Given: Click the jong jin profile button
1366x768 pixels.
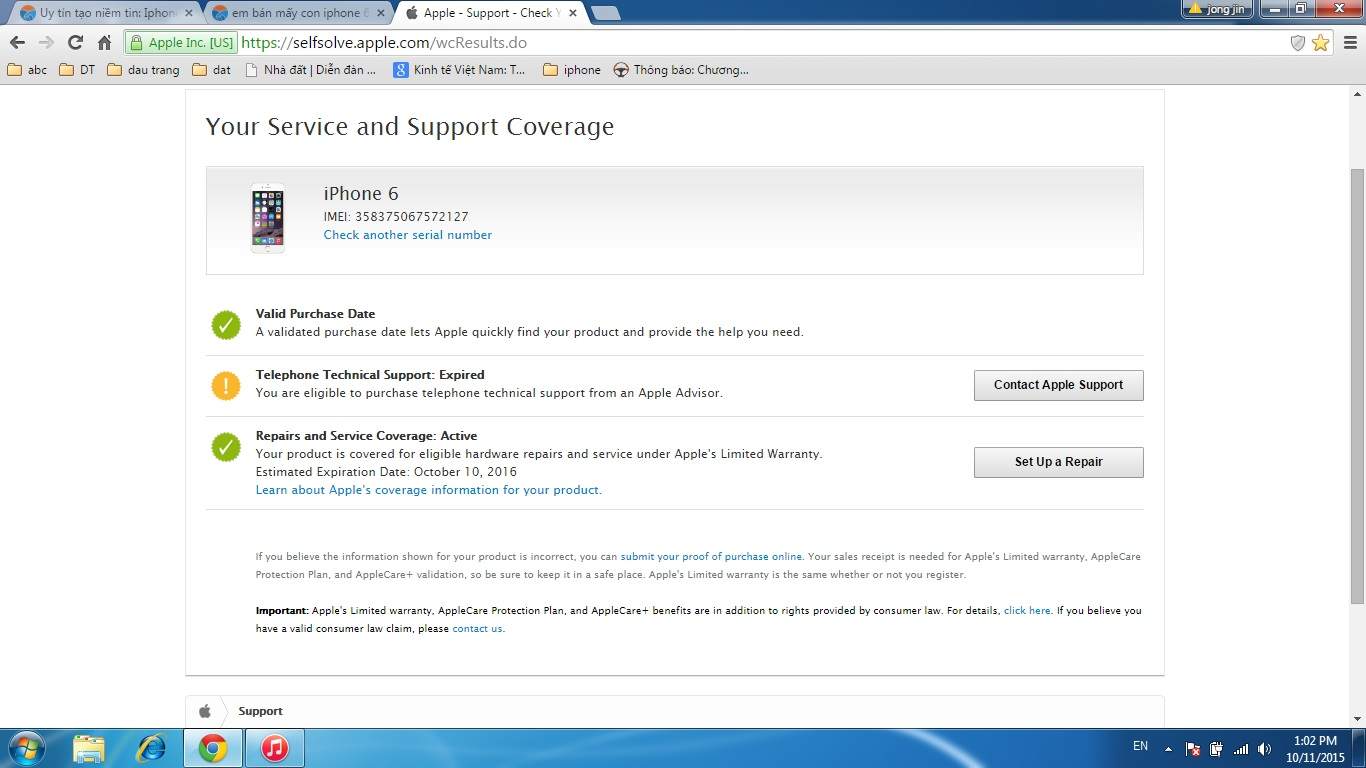Looking at the screenshot, I should click(1217, 9).
